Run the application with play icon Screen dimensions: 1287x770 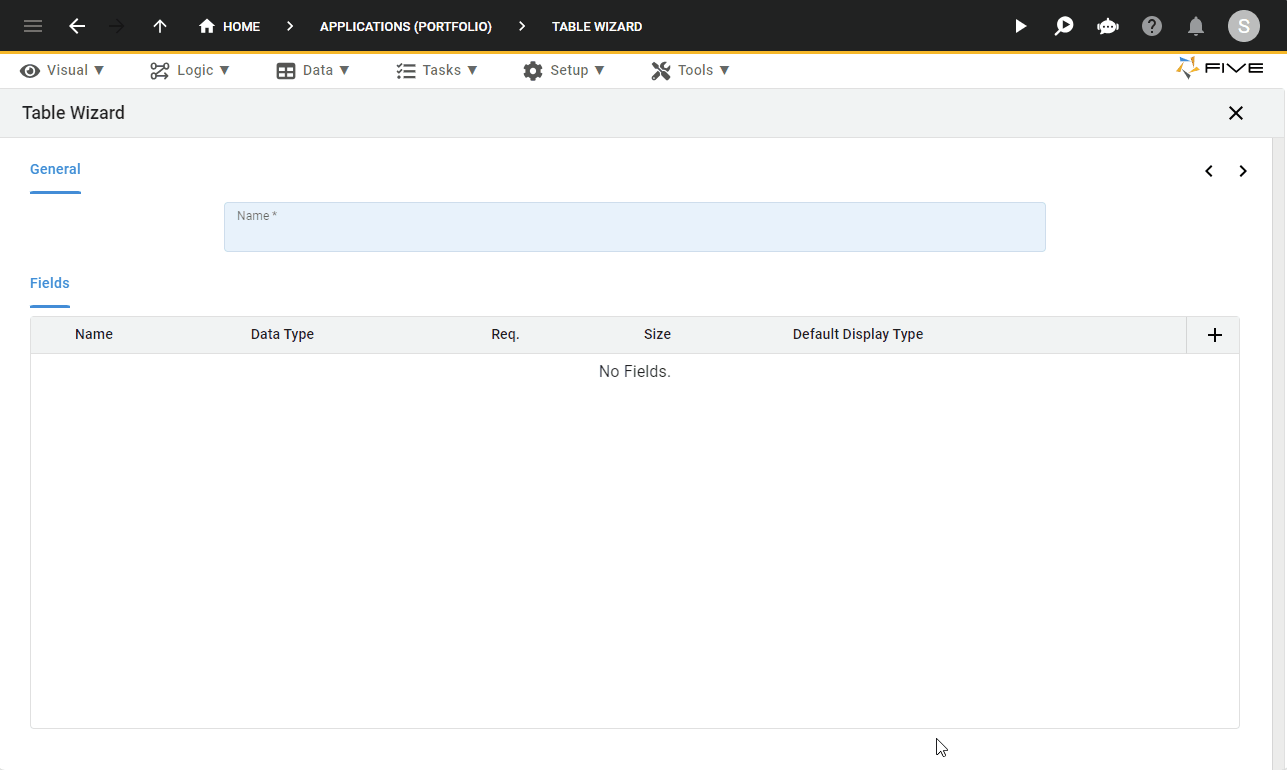pyautogui.click(x=1020, y=26)
